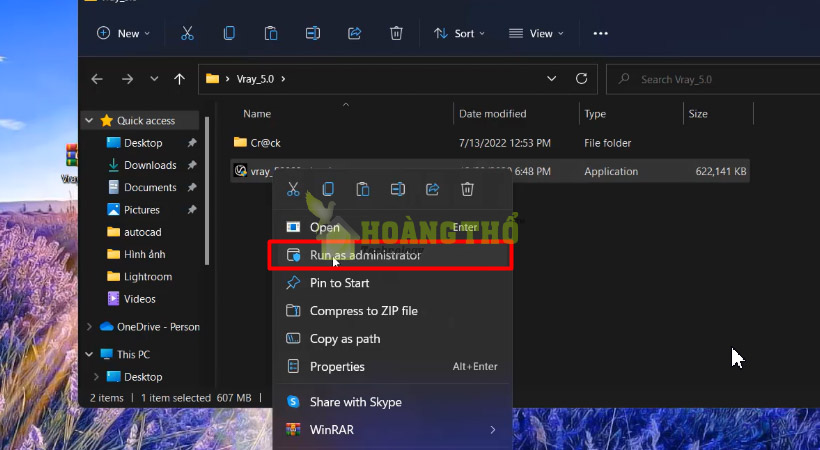Image resolution: width=820 pixels, height=450 pixels.
Task: Go back with the left arrow button
Action: [97, 79]
